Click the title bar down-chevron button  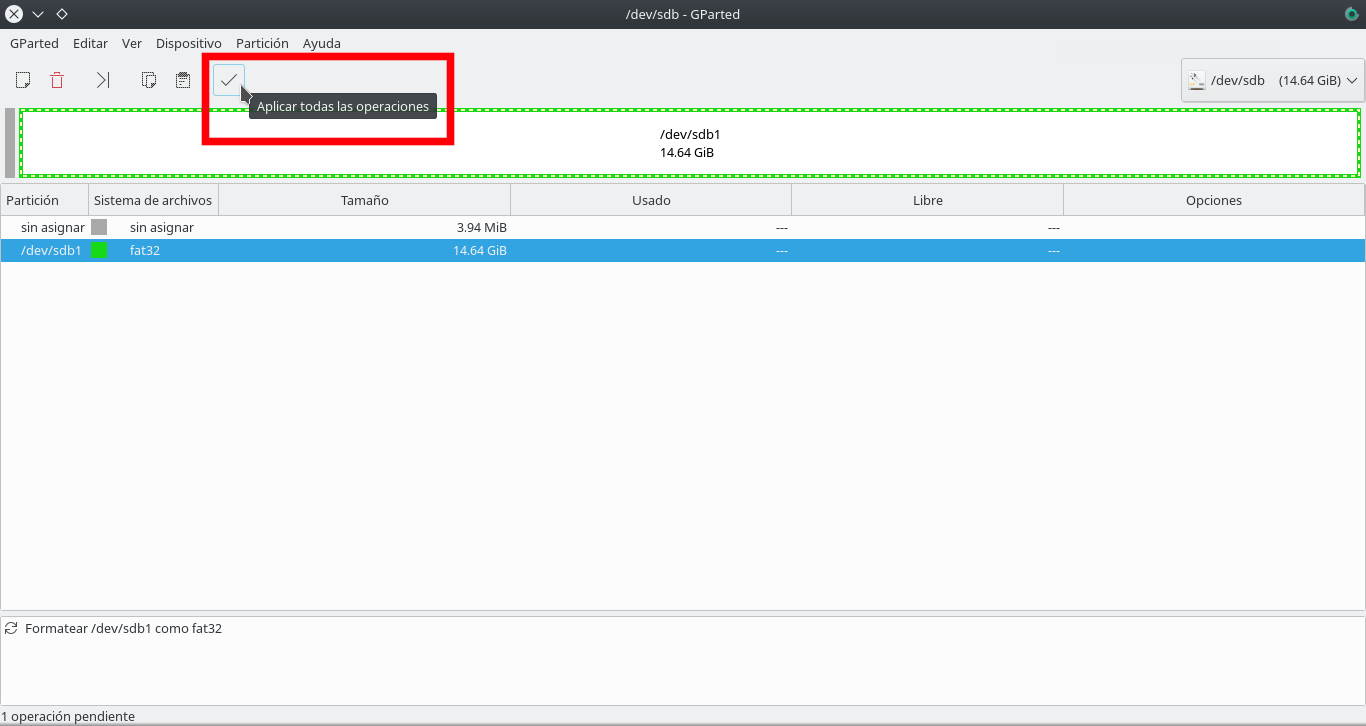(38, 14)
